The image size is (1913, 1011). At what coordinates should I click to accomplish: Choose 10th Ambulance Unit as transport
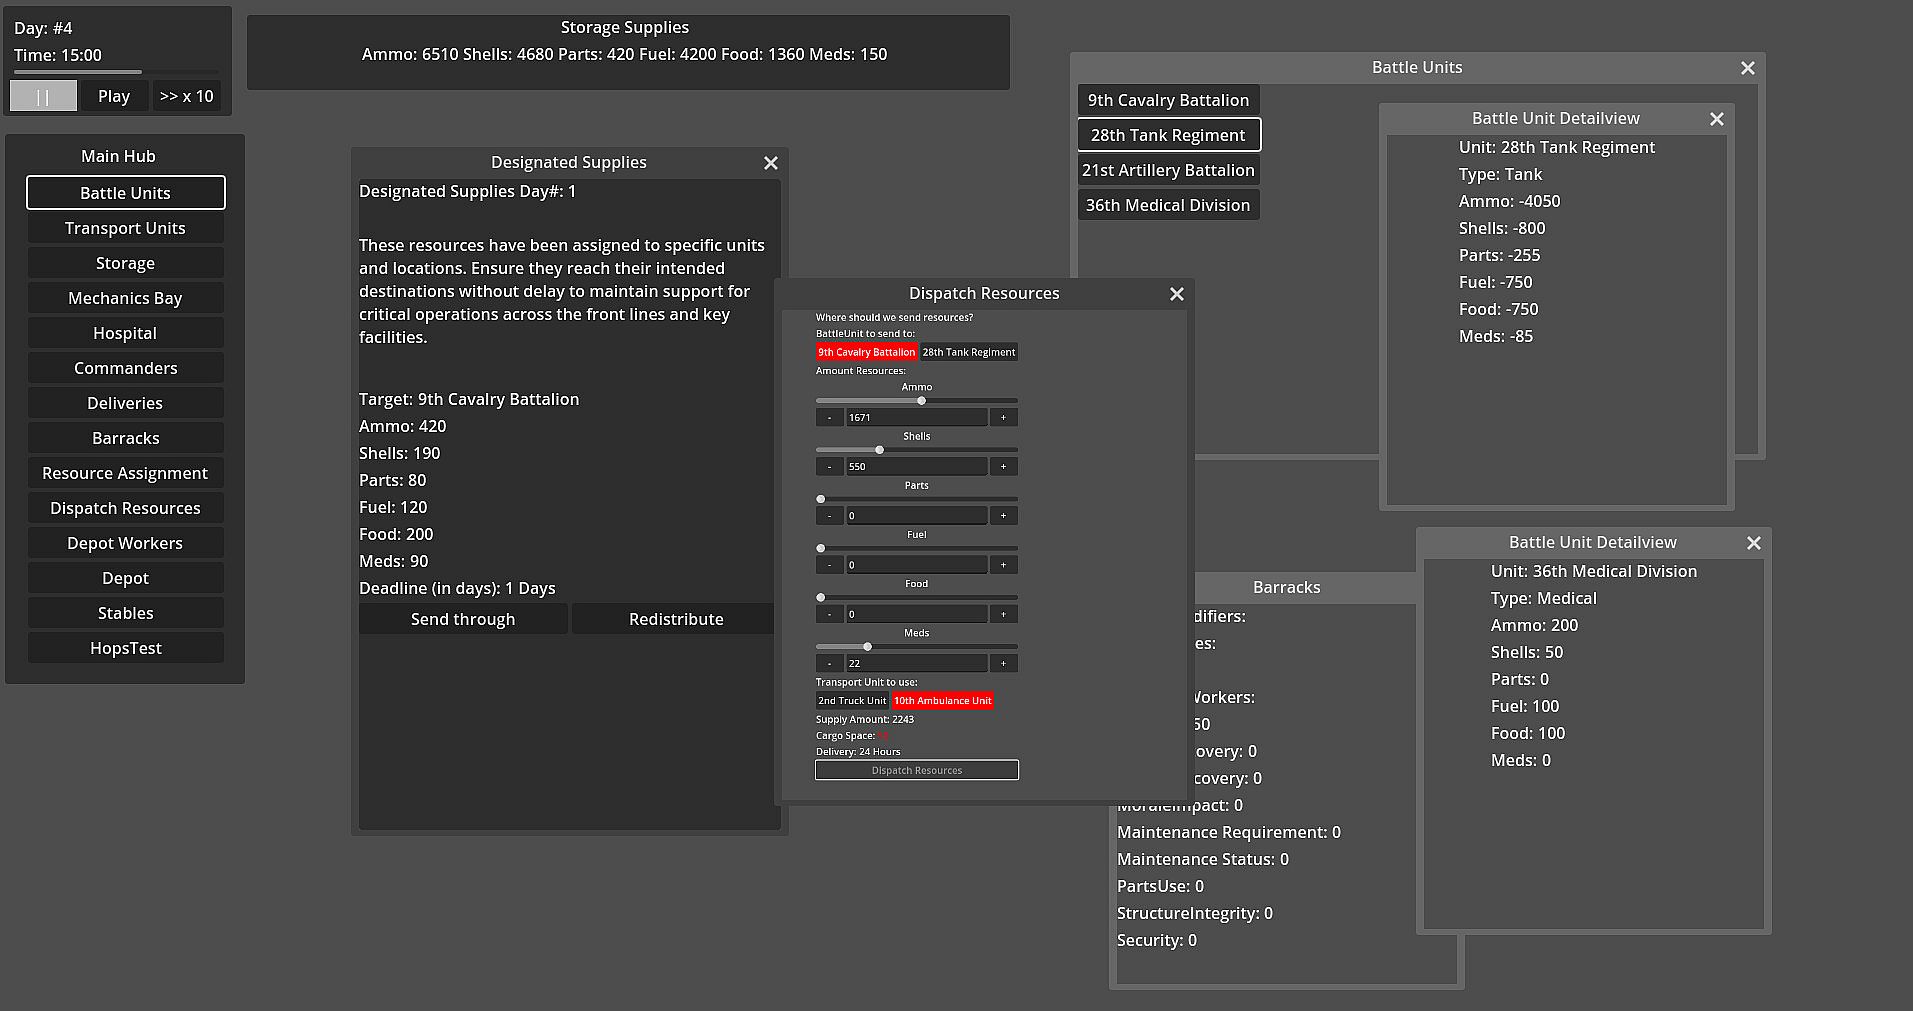pyautogui.click(x=942, y=701)
